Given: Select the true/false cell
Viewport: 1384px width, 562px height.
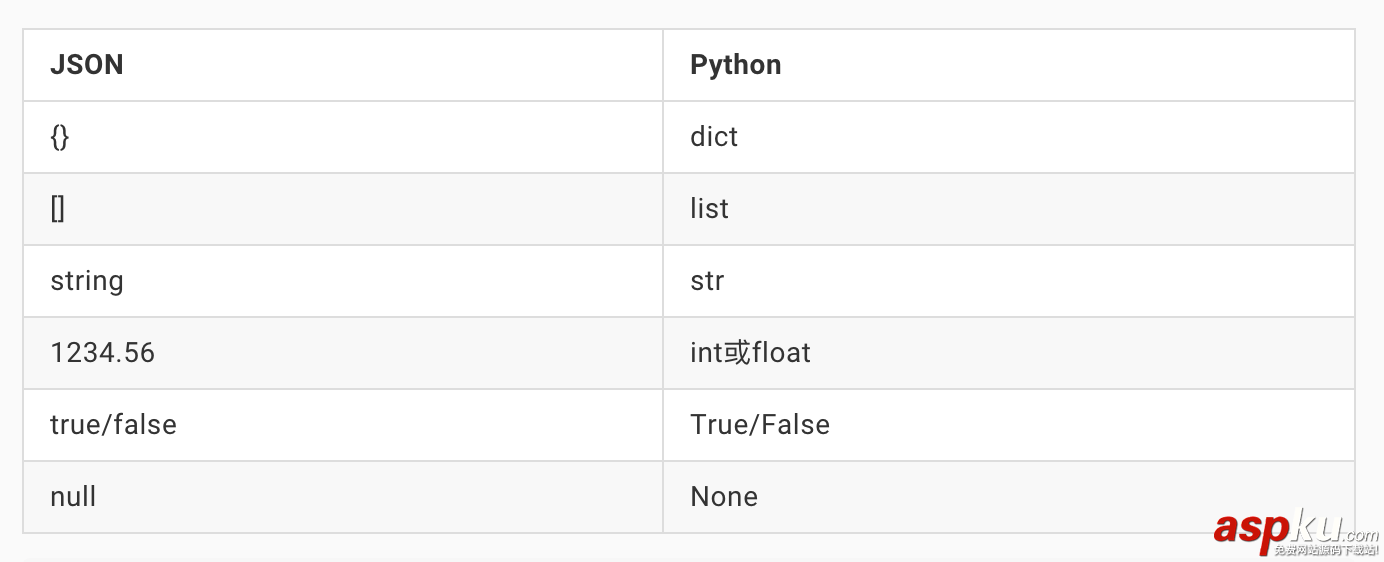Looking at the screenshot, I should click(x=113, y=425).
